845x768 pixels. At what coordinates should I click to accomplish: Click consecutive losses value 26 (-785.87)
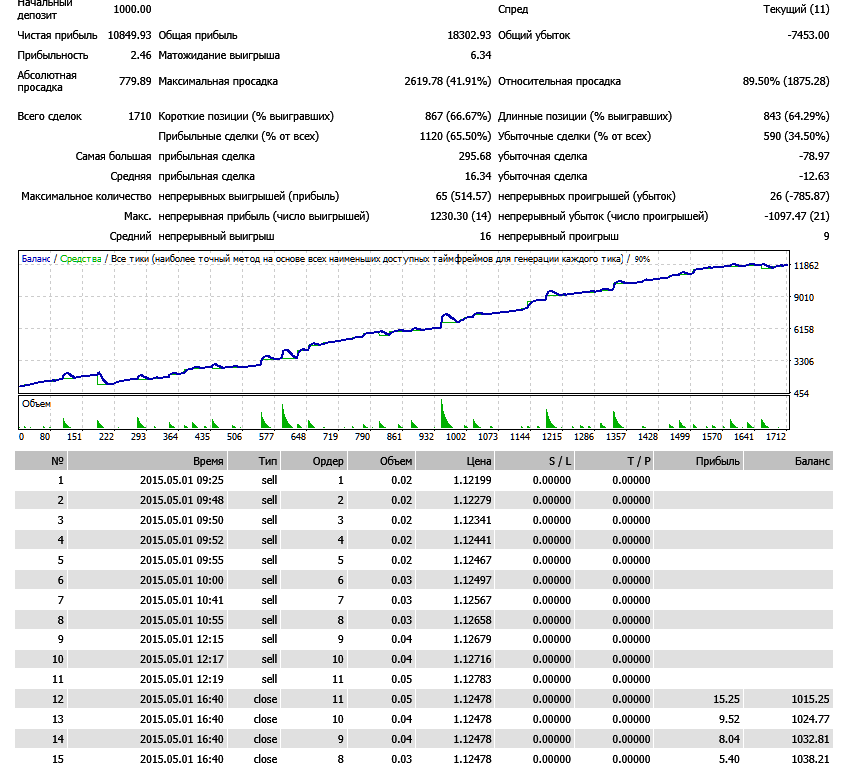[800, 196]
